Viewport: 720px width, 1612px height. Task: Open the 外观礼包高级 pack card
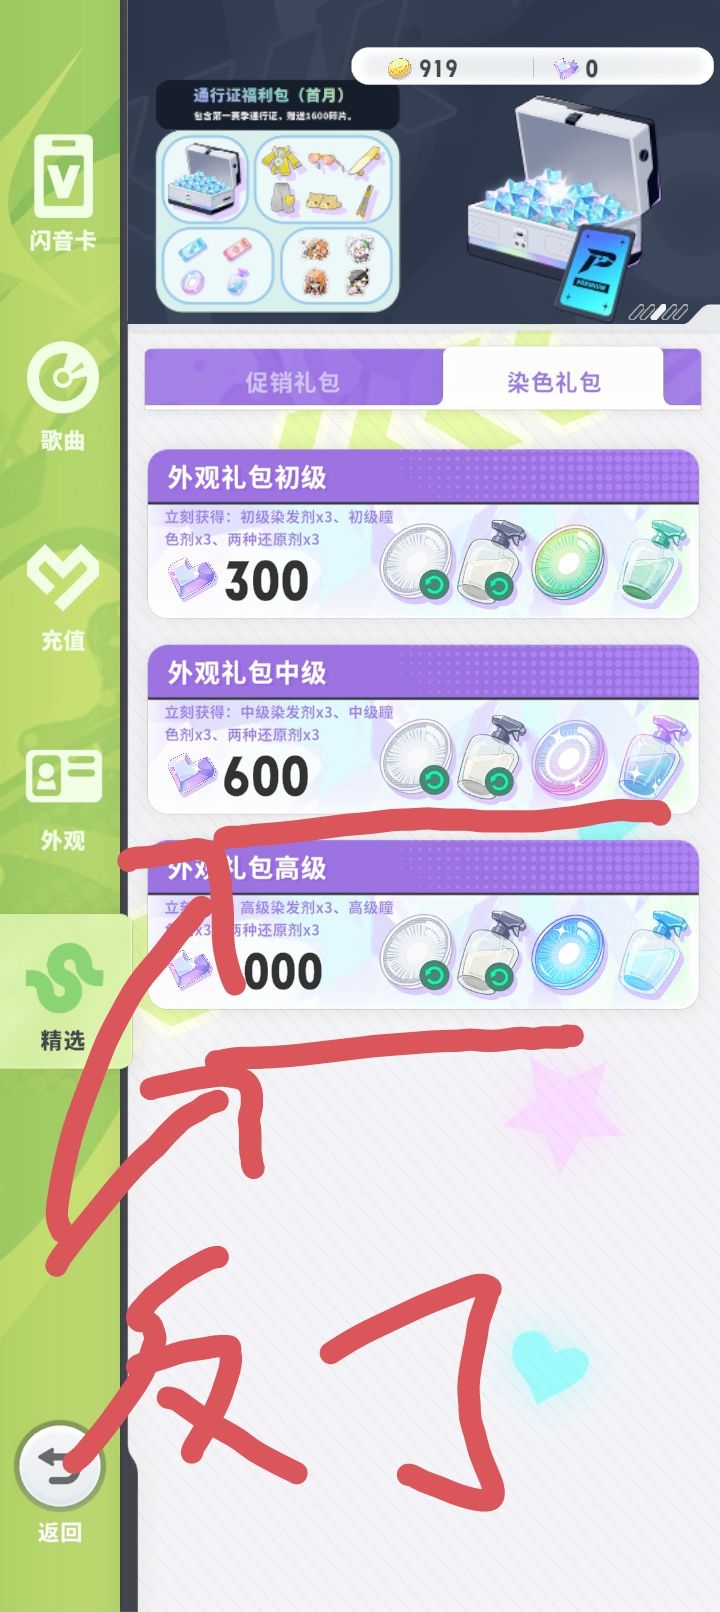(x=423, y=924)
